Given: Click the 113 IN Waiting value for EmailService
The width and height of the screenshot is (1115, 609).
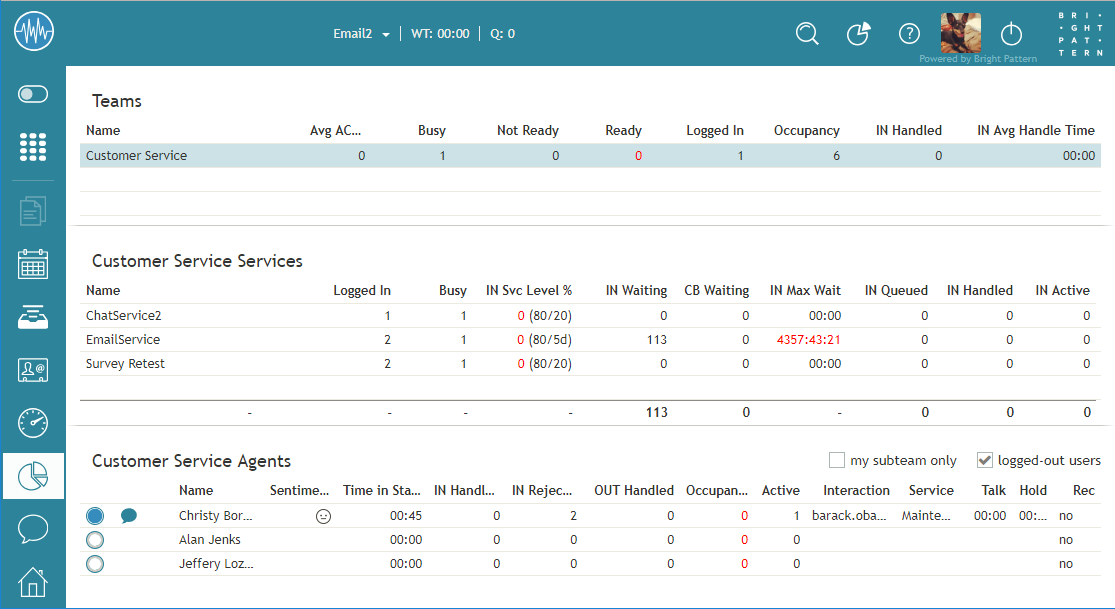Looking at the screenshot, I should pyautogui.click(x=657, y=340).
